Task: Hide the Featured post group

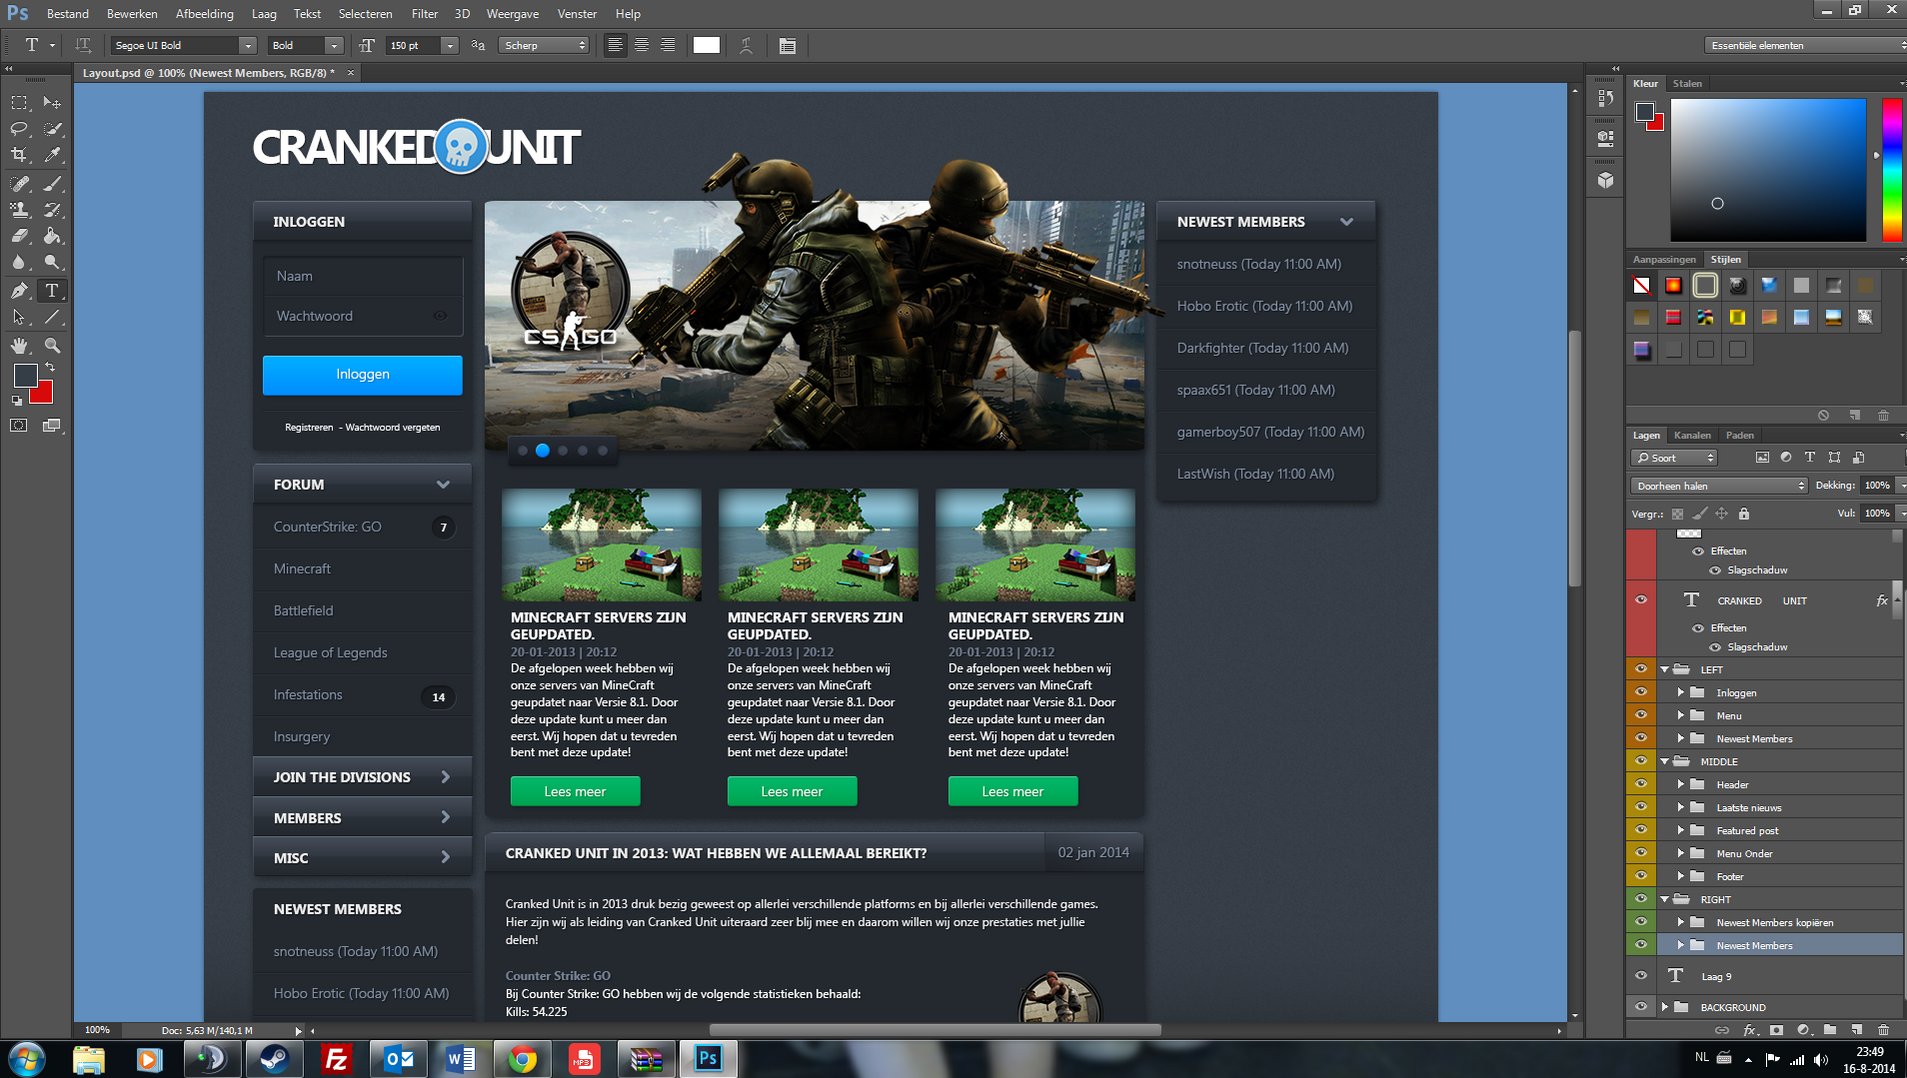Action: click(1641, 830)
